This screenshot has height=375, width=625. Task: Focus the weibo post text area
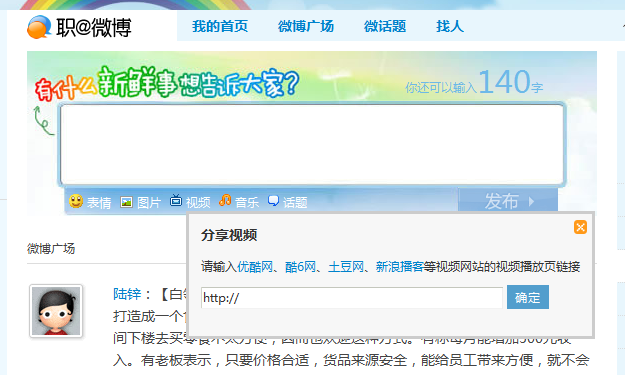[312, 144]
